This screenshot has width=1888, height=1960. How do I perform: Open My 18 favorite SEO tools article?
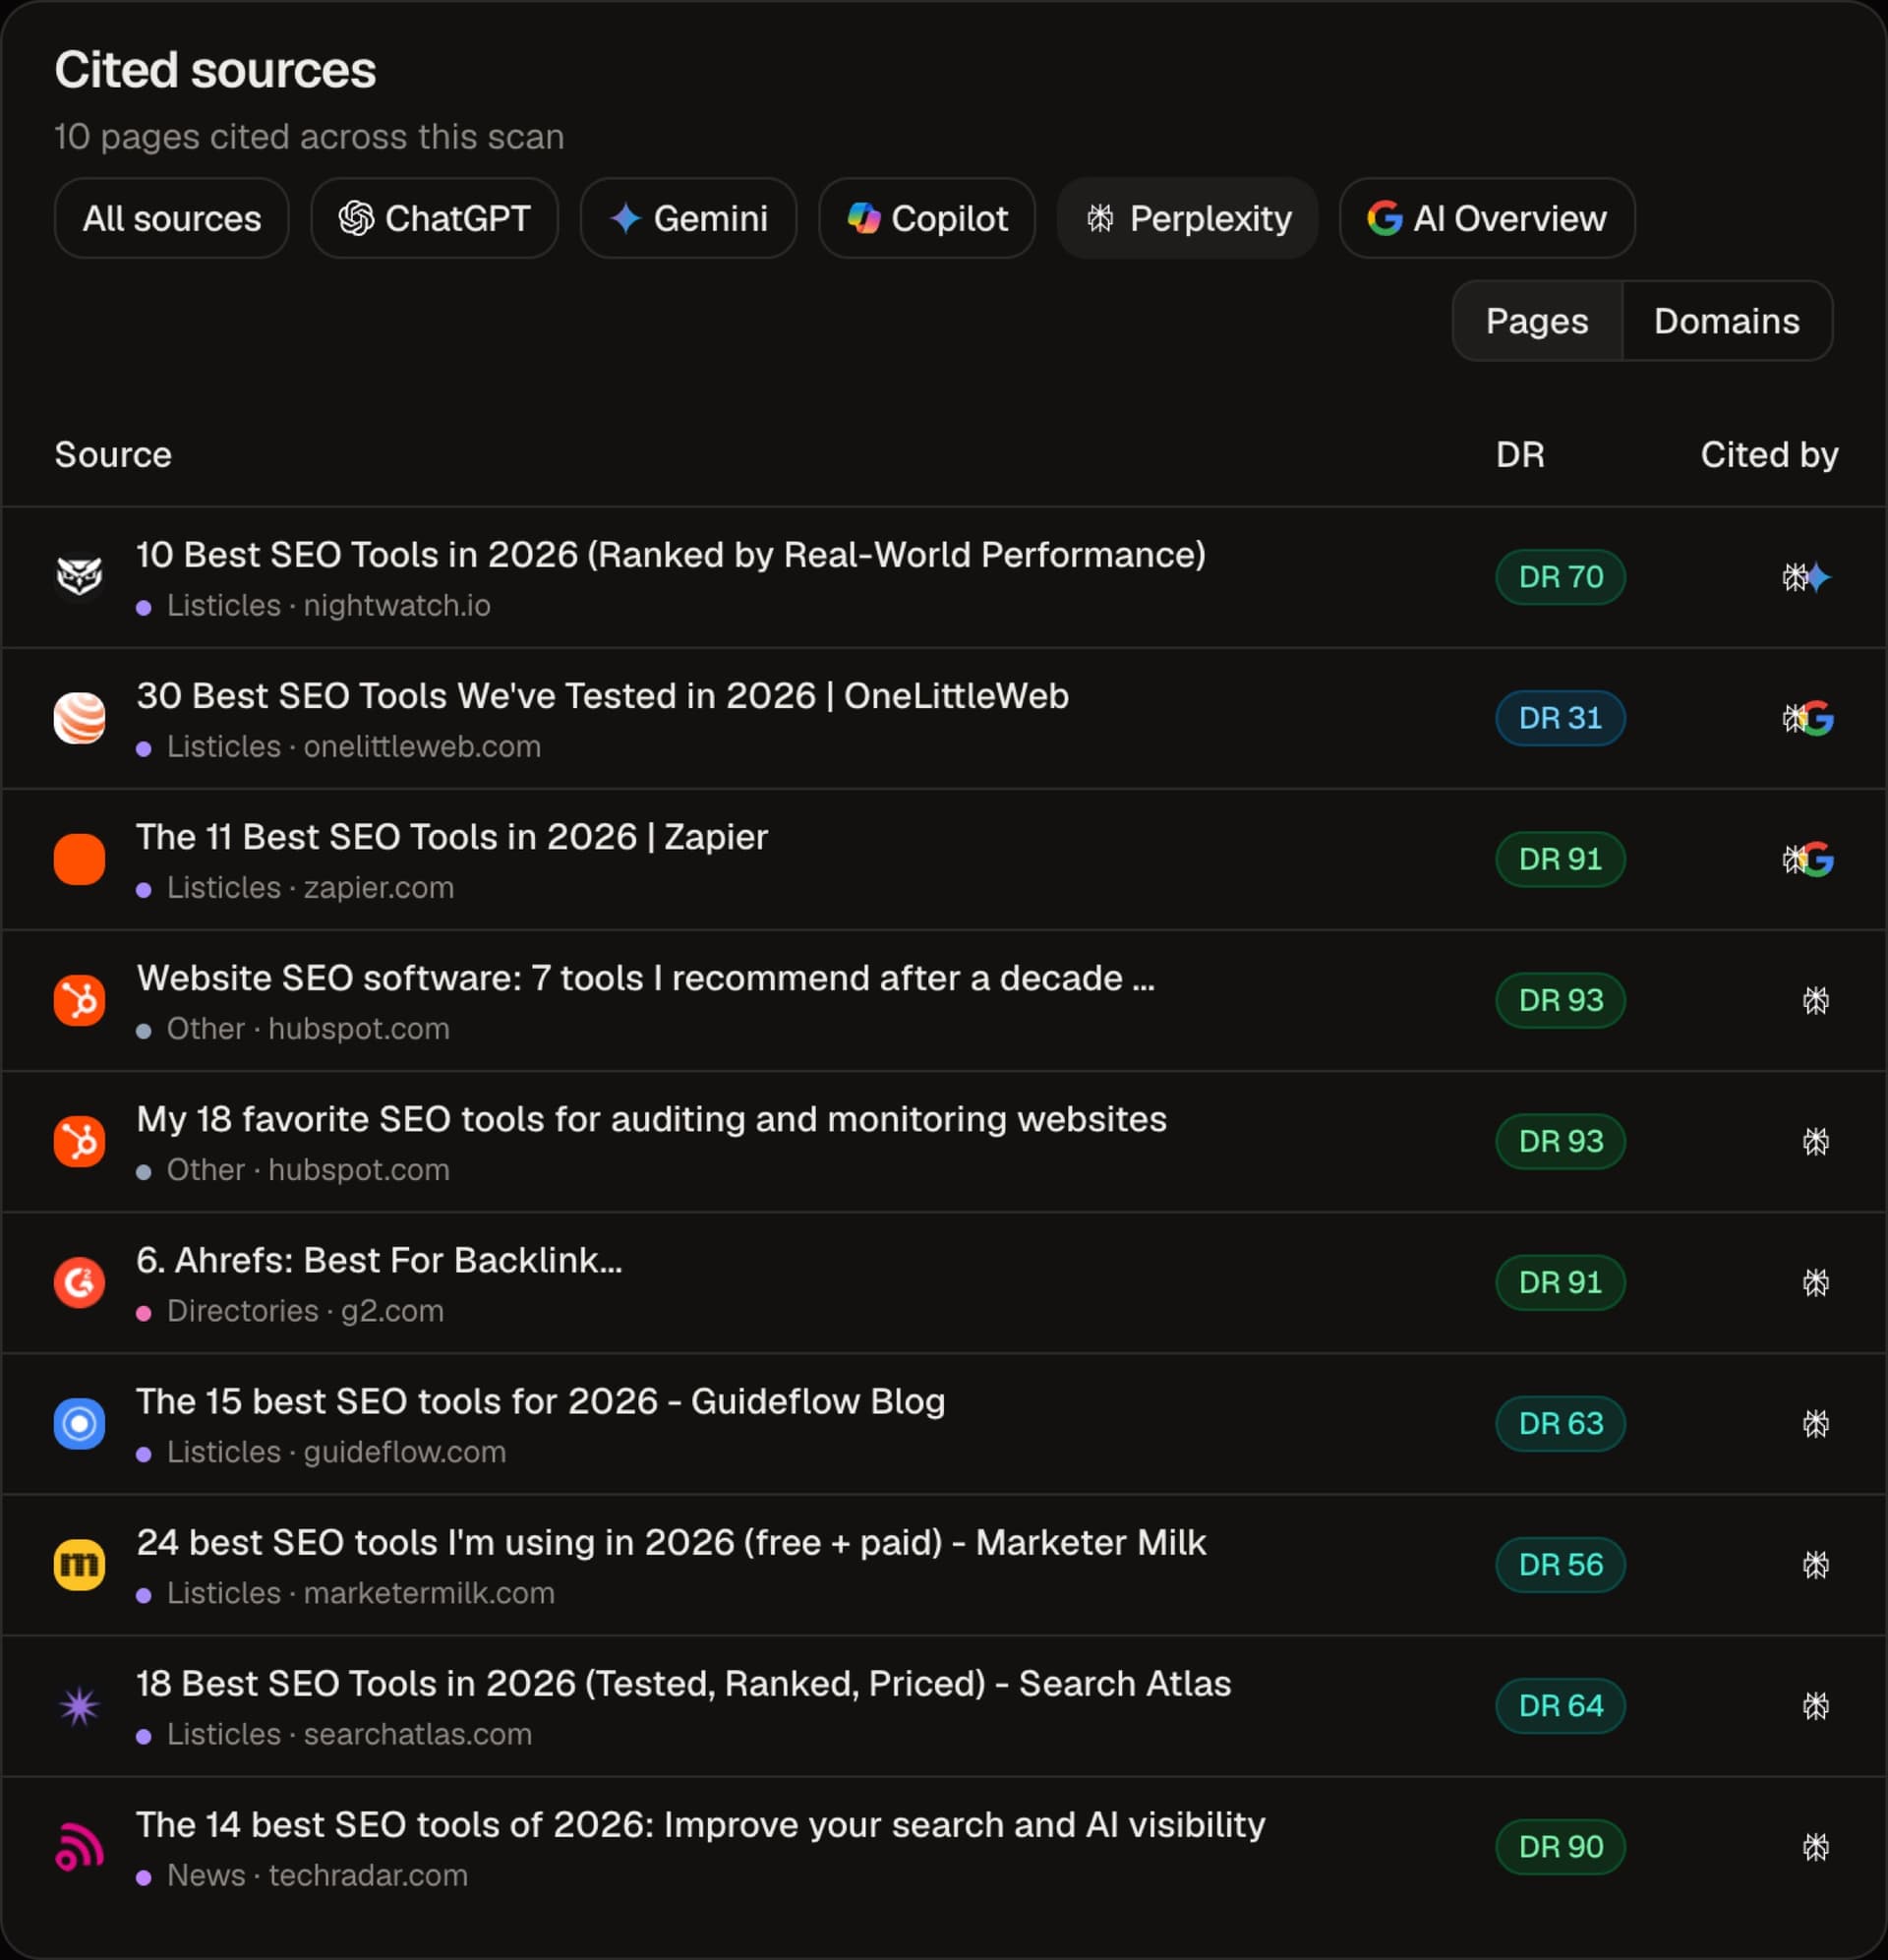coord(652,1119)
